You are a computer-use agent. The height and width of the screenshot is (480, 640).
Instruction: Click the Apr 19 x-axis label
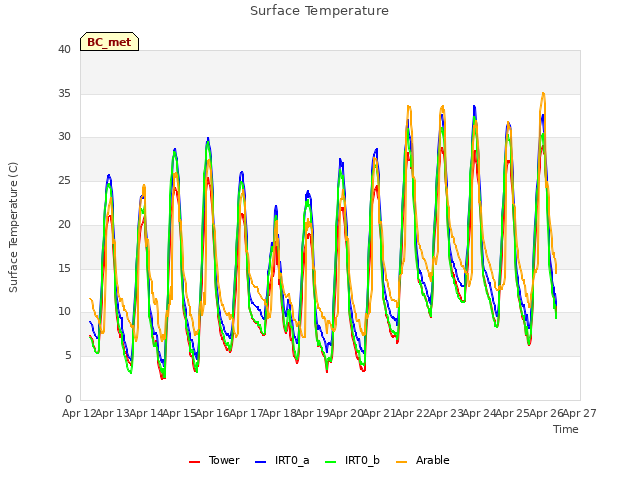coord(312,413)
